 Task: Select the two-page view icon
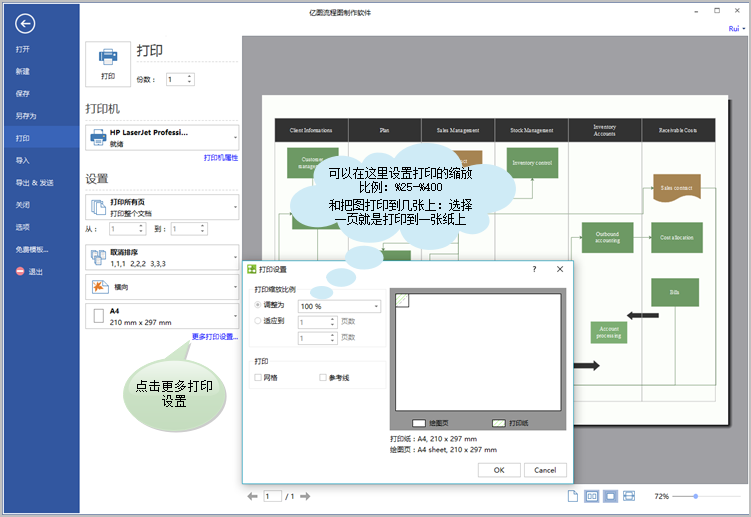point(592,496)
